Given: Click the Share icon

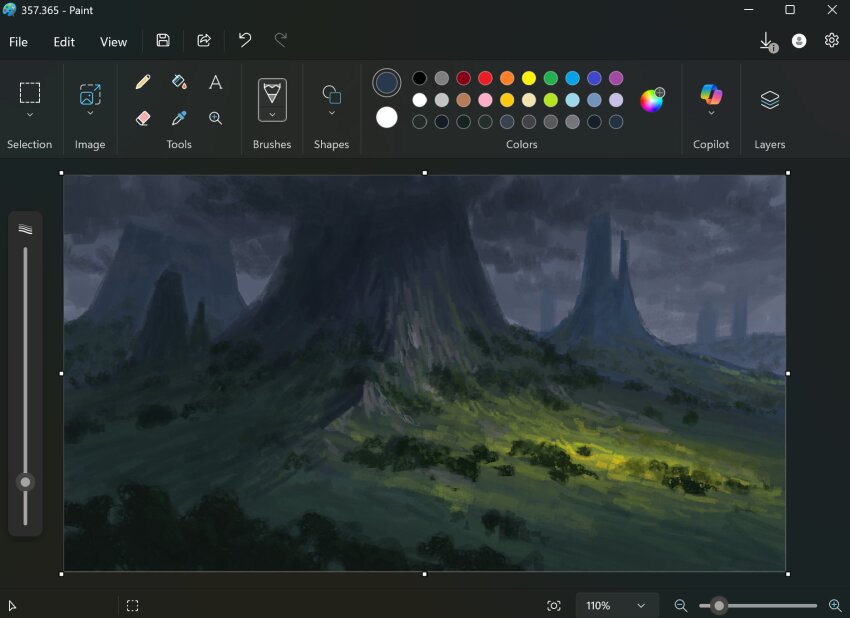Looking at the screenshot, I should [x=204, y=40].
